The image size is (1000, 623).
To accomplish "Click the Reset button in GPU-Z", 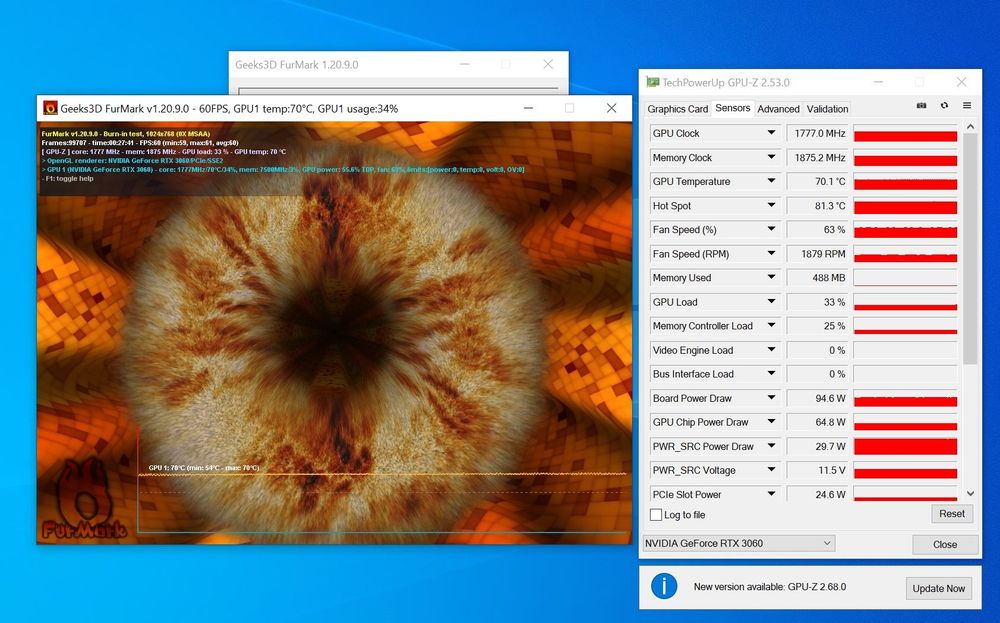I will pos(952,514).
